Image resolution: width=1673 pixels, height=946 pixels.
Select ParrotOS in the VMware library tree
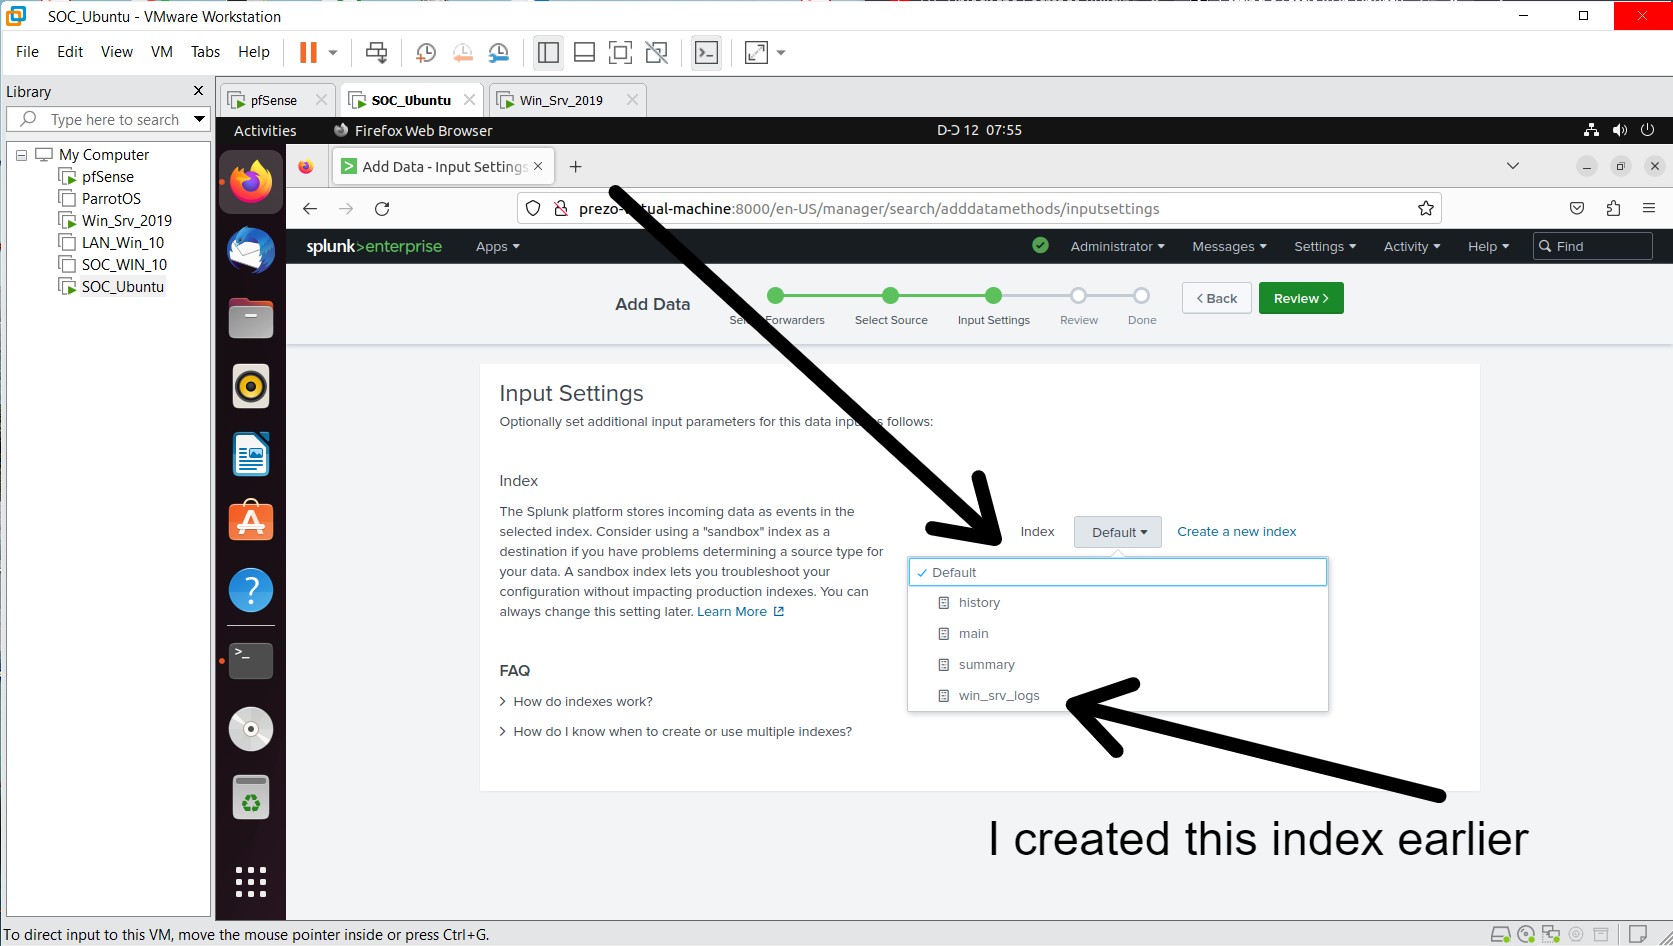(x=111, y=198)
